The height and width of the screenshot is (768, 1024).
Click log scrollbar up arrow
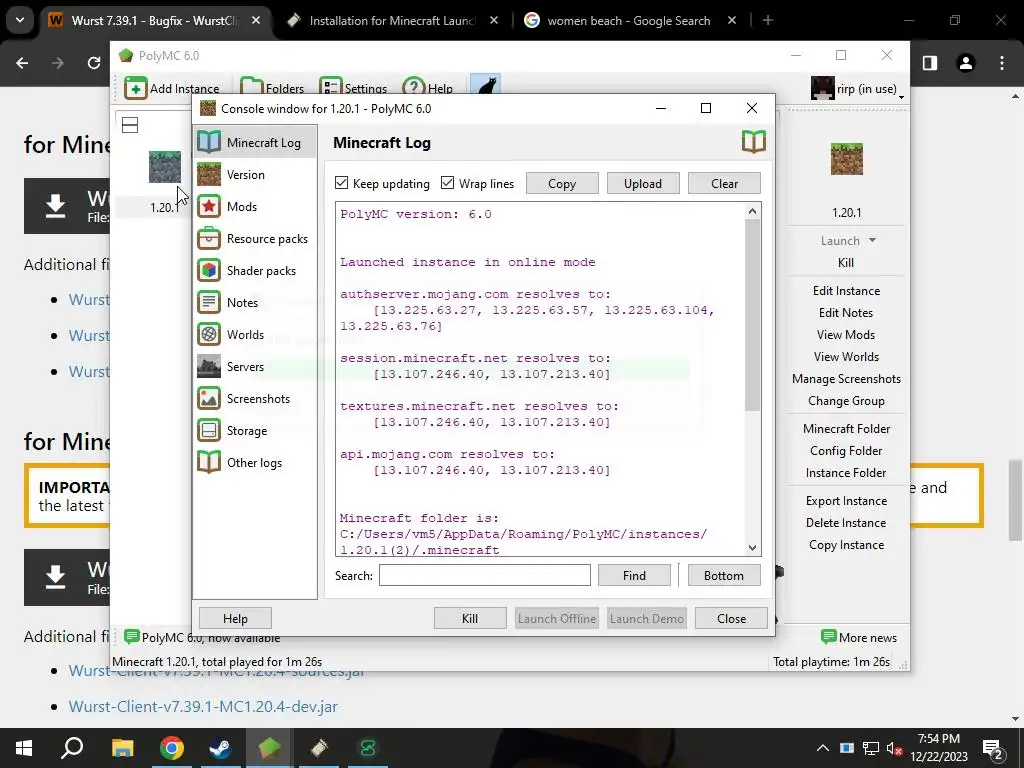[752, 212]
